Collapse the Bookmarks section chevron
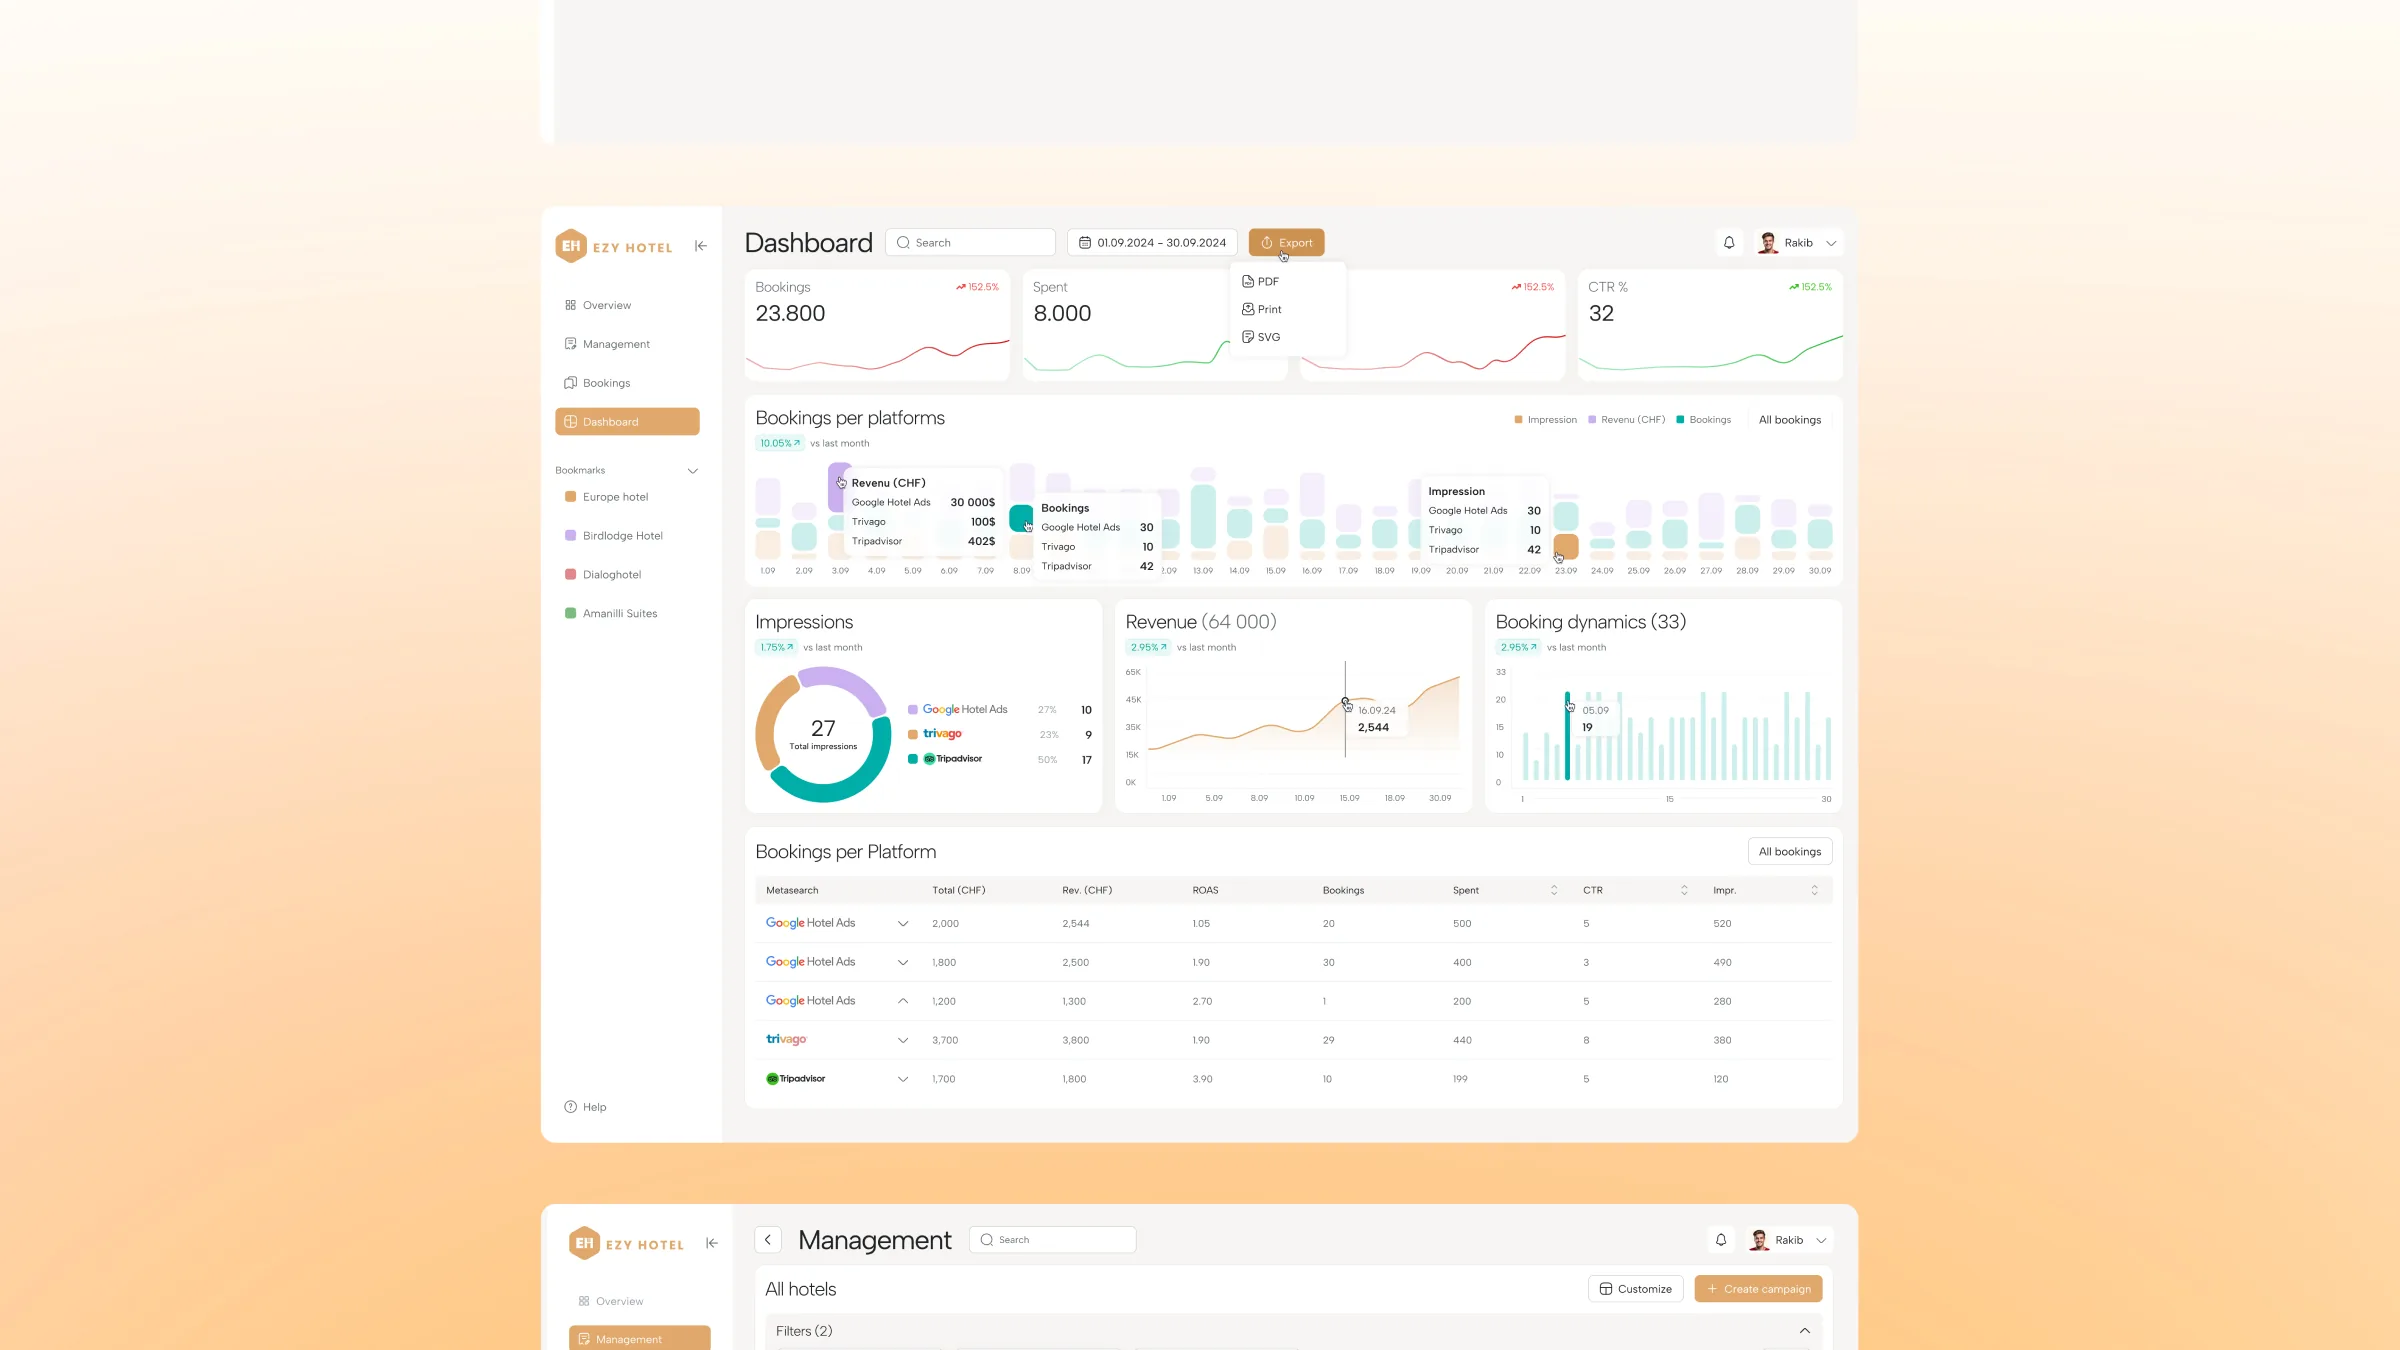The width and height of the screenshot is (2400, 1350). [692, 471]
